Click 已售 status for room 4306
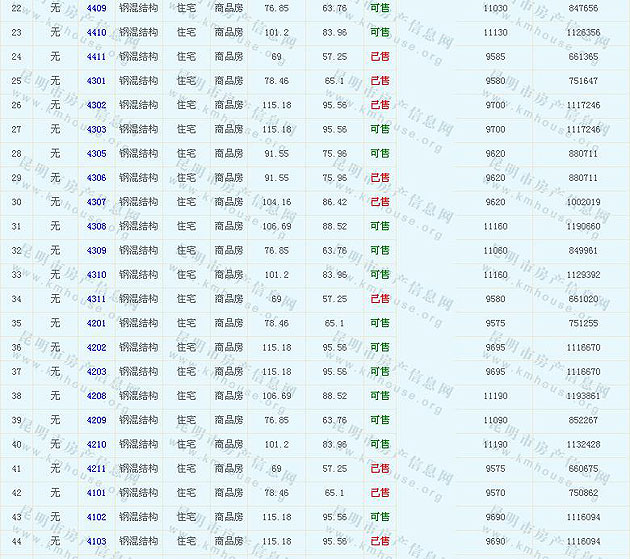 point(380,178)
